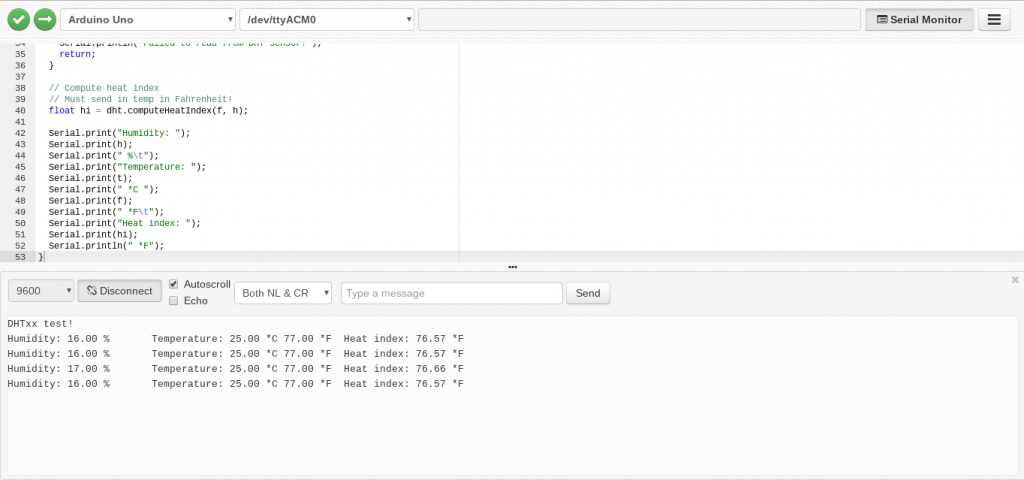The width and height of the screenshot is (1024, 480).
Task: Click the green Upload arrow icon
Action: (x=45, y=19)
